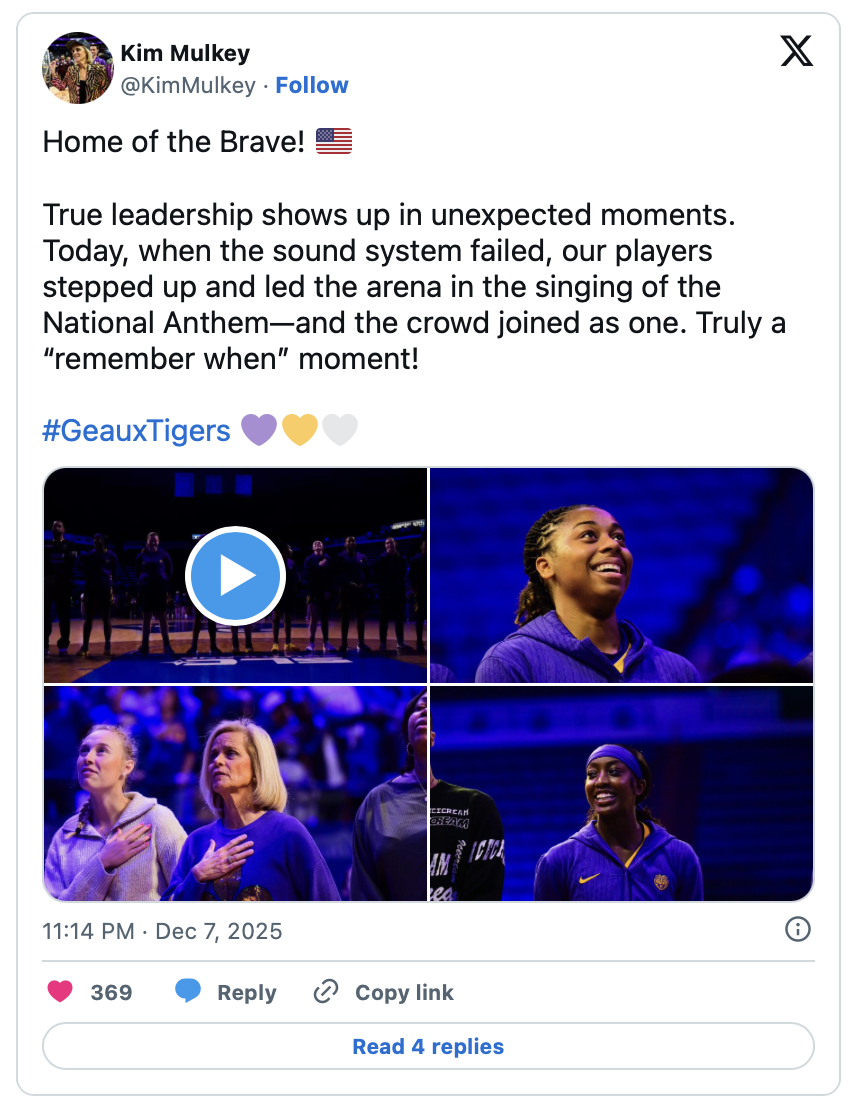This screenshot has height=1110, width=860.
Task: Open the info circle icon
Action: 797,930
